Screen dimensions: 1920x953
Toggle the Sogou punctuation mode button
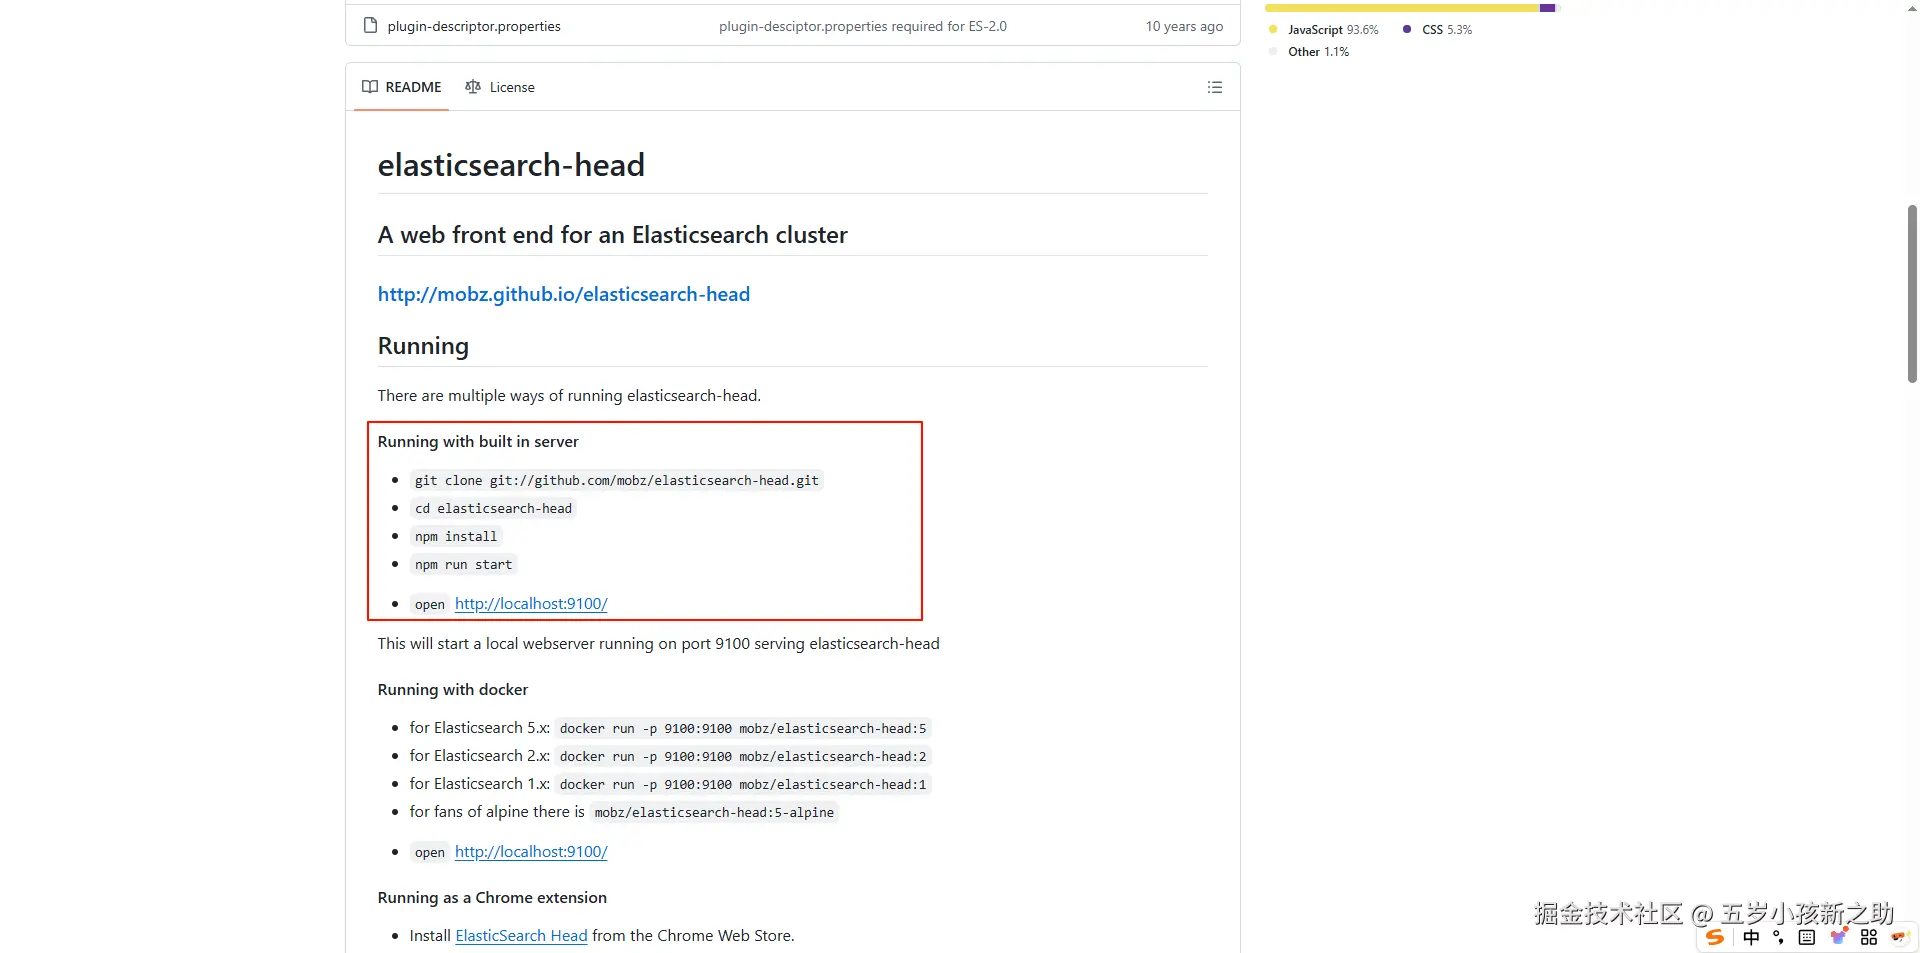(1778, 937)
